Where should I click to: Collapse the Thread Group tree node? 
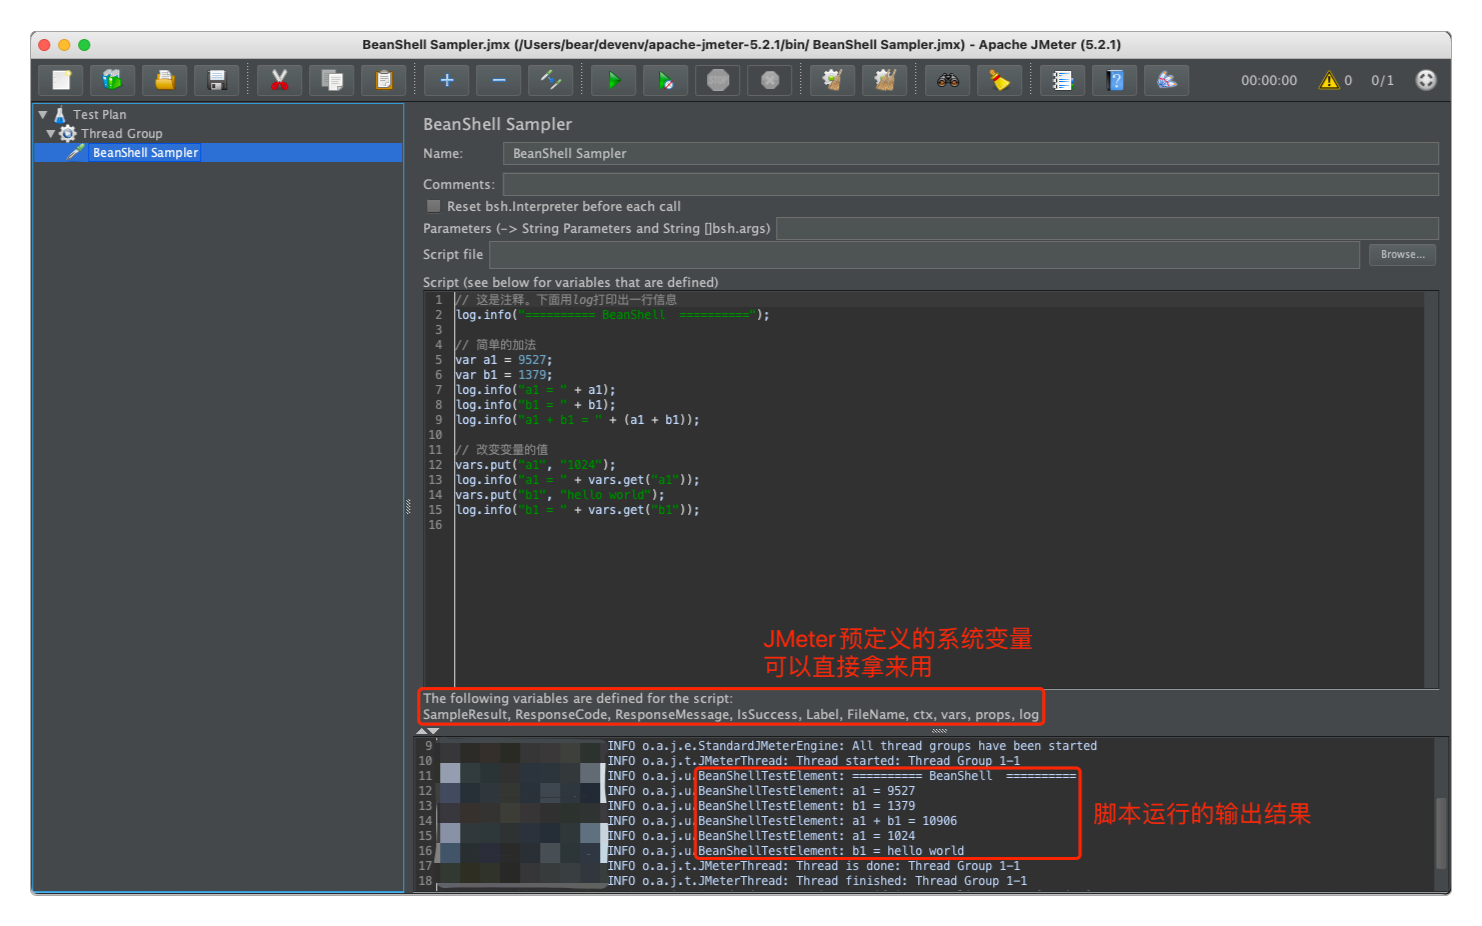click(x=51, y=133)
